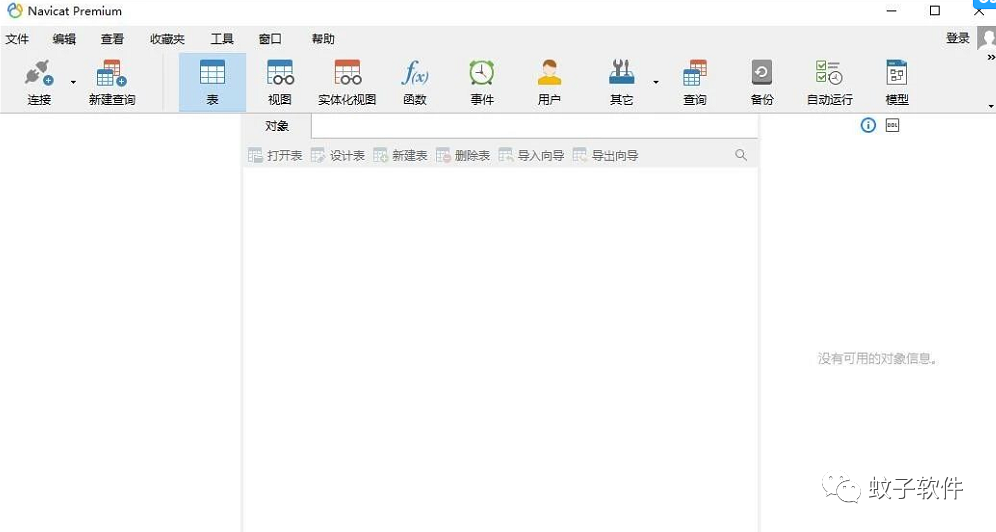Click the search magnifier icon
996x532 pixels.
click(741, 155)
